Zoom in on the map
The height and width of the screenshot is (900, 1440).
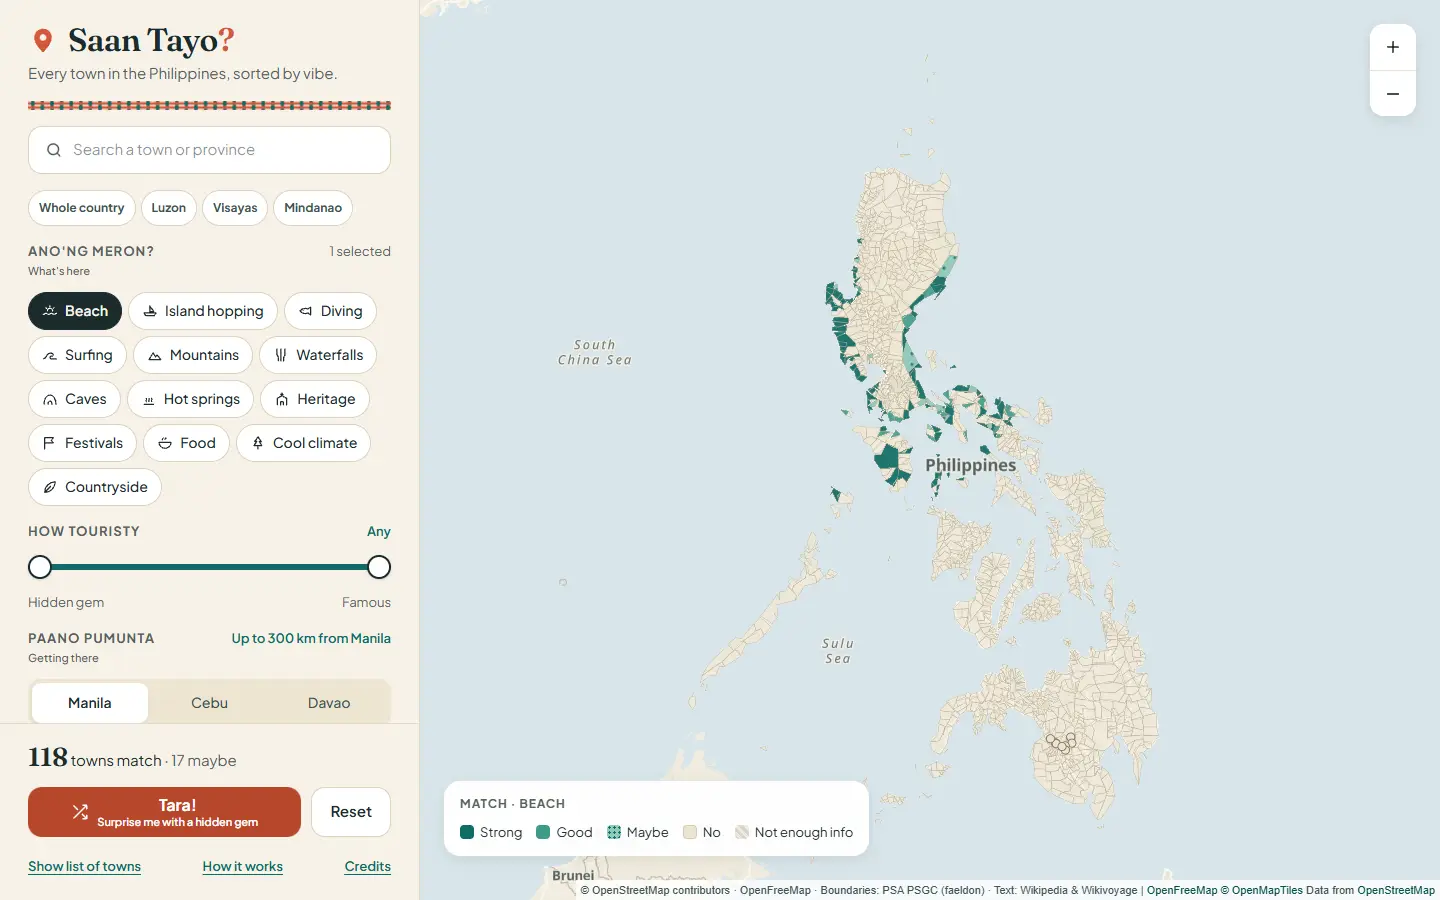tap(1393, 47)
